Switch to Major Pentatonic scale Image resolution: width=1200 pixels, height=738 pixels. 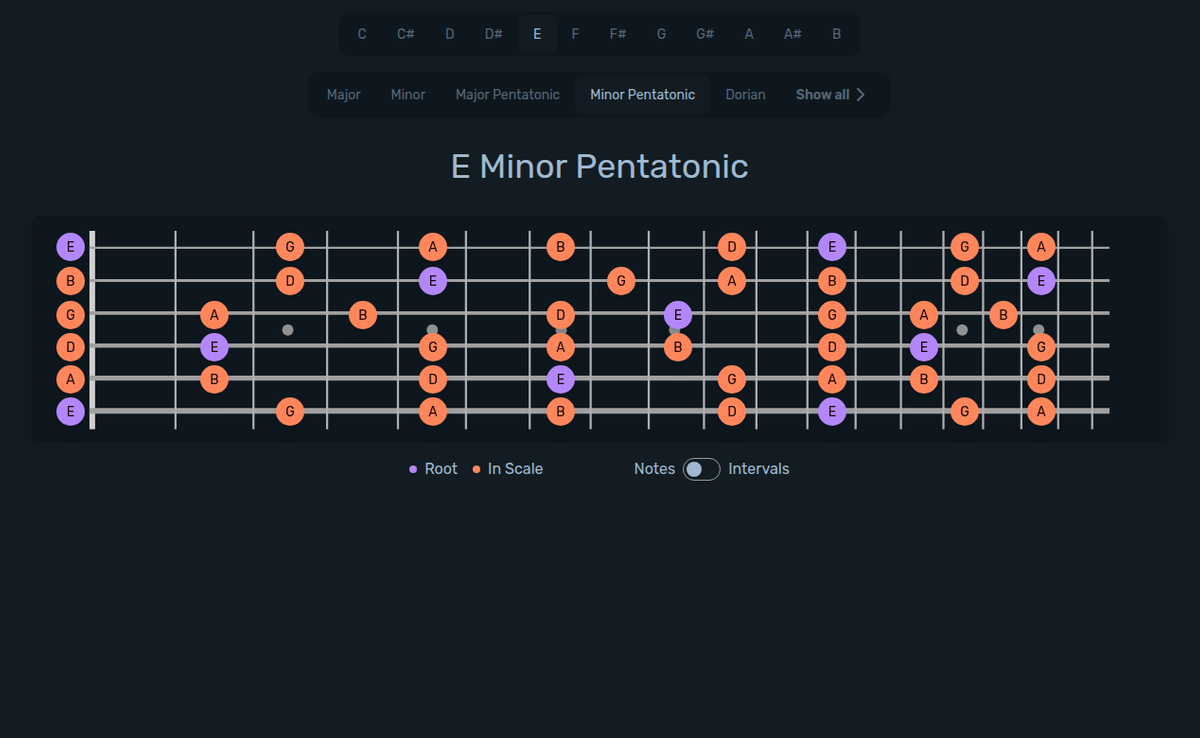[x=507, y=94]
